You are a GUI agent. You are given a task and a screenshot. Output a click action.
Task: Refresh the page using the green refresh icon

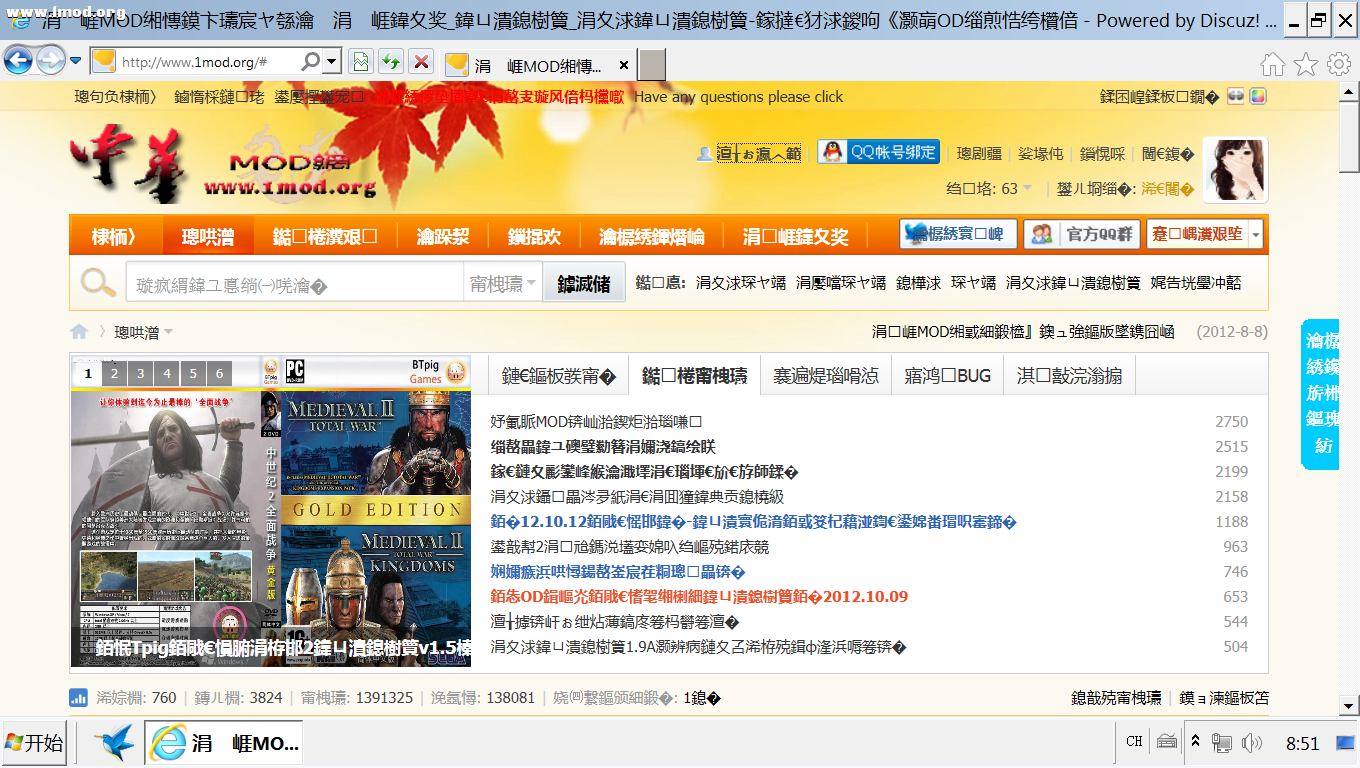pyautogui.click(x=389, y=63)
